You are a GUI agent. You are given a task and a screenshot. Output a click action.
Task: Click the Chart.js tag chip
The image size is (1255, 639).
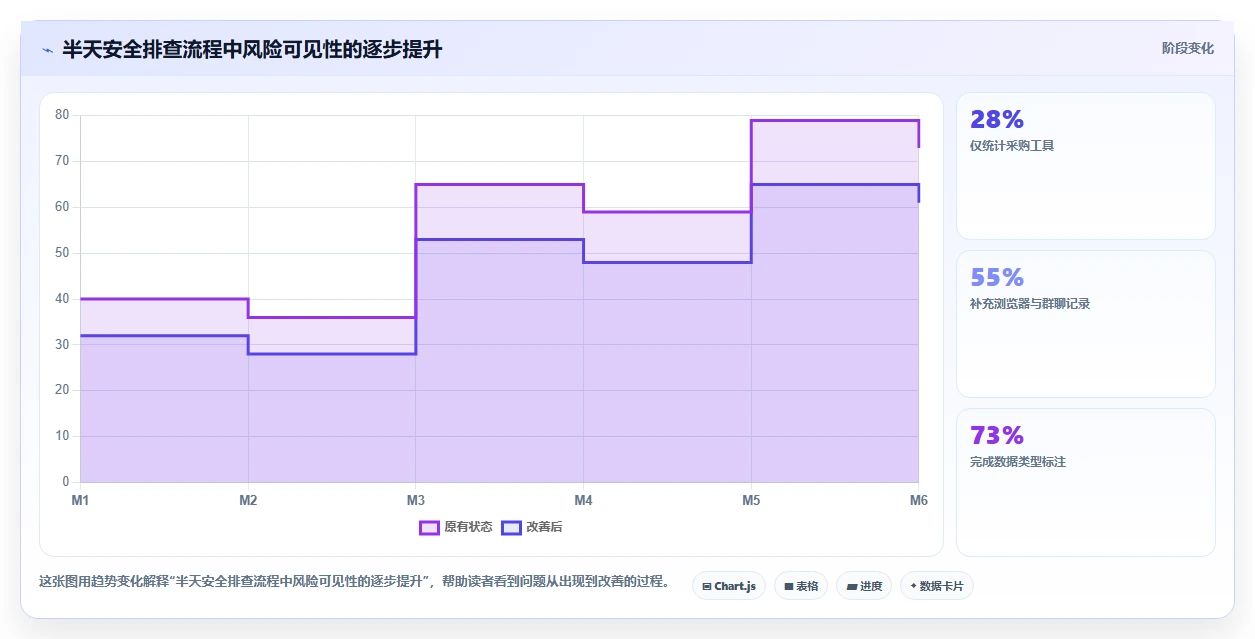pos(729,586)
